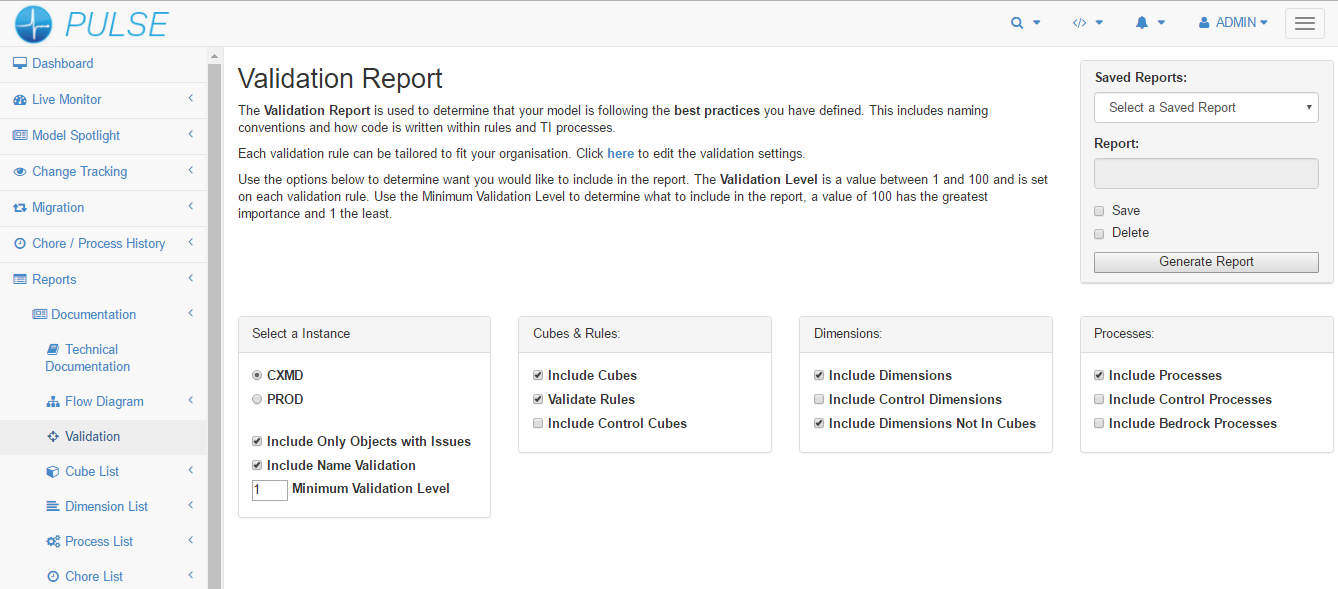
Task: Click the 'here' link to edit settings
Action: 620,154
